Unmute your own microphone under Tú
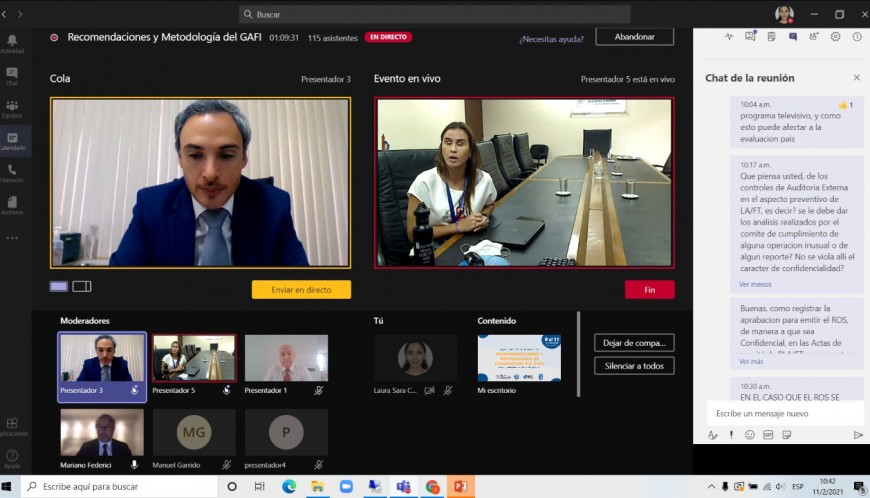This screenshot has height=498, width=870. click(448, 390)
